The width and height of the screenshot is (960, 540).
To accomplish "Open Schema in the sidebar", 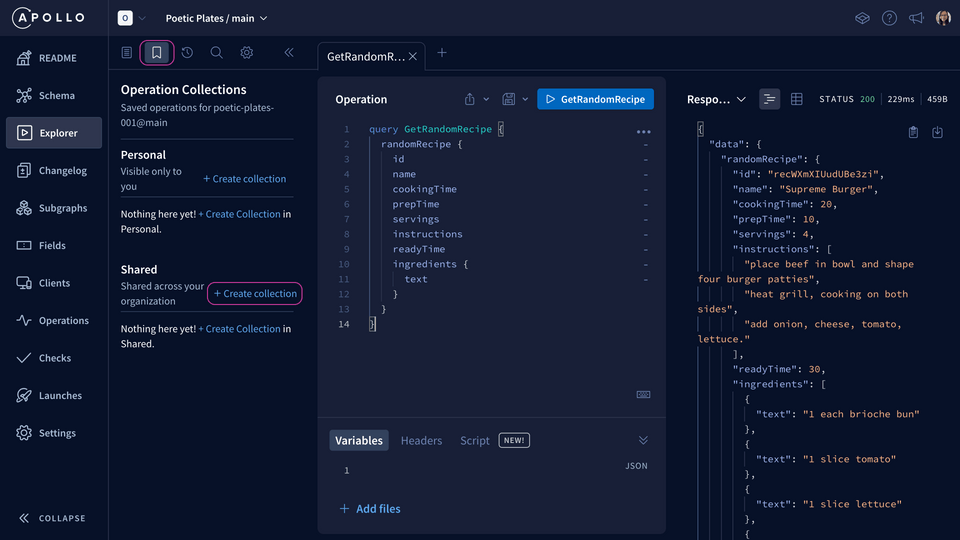I will (54, 96).
